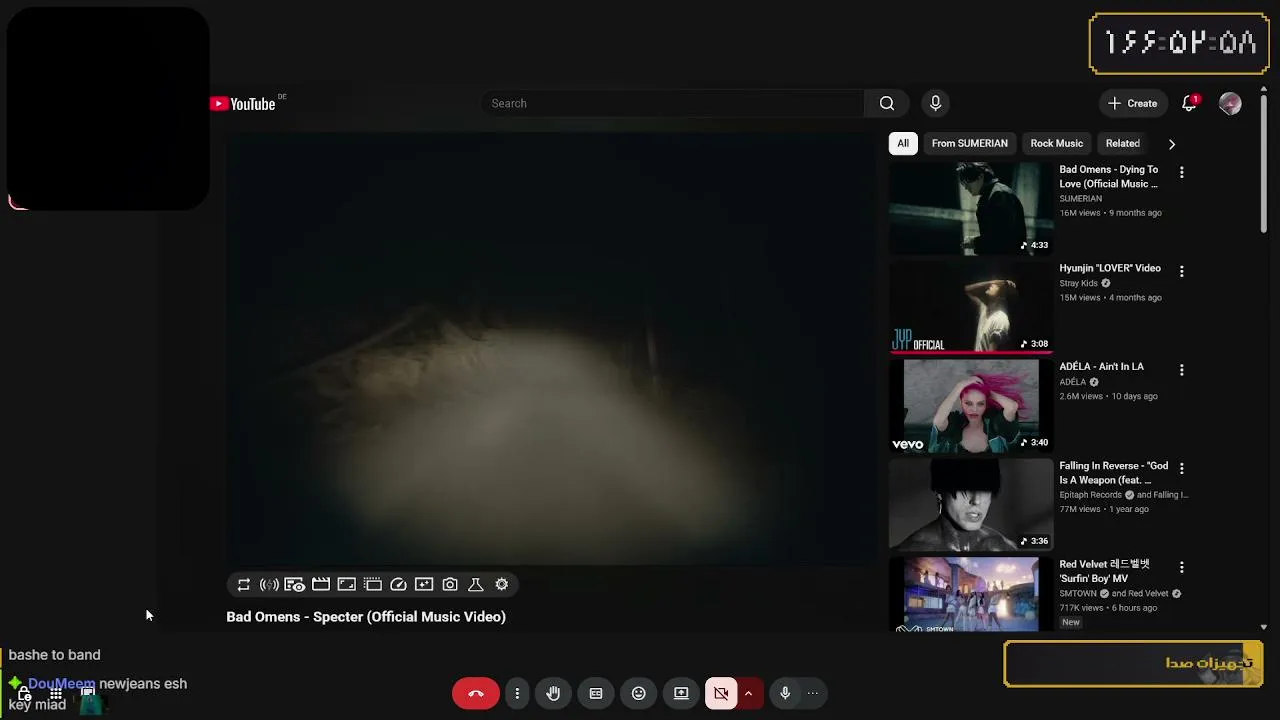Image resolution: width=1280 pixels, height=720 pixels.
Task: Select the From SUMERIAN filter chip
Action: (x=970, y=143)
